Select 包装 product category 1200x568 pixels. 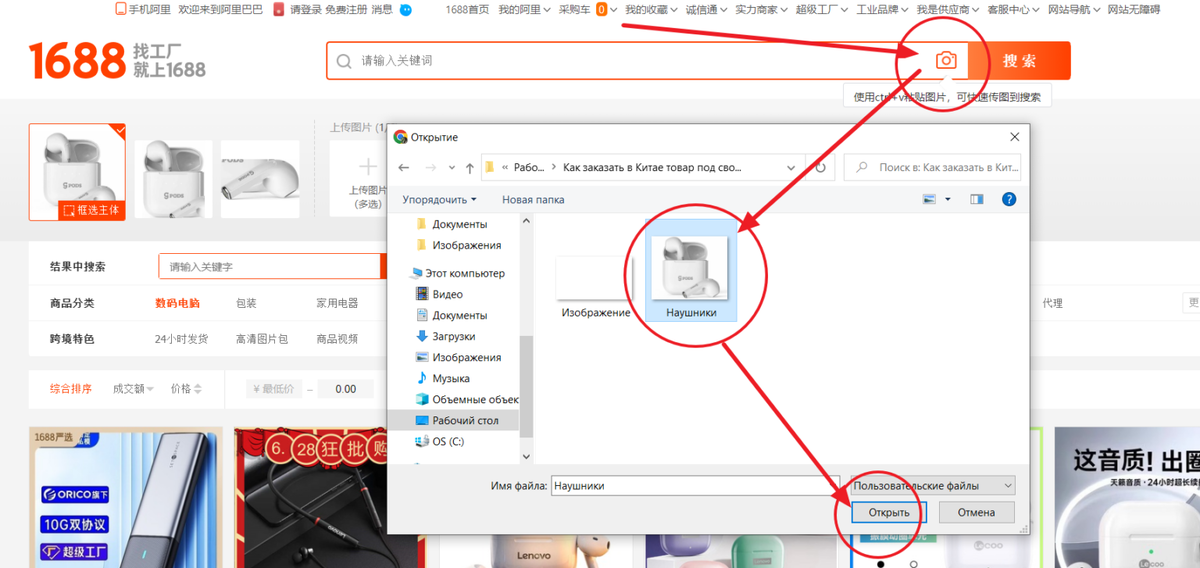point(246,303)
